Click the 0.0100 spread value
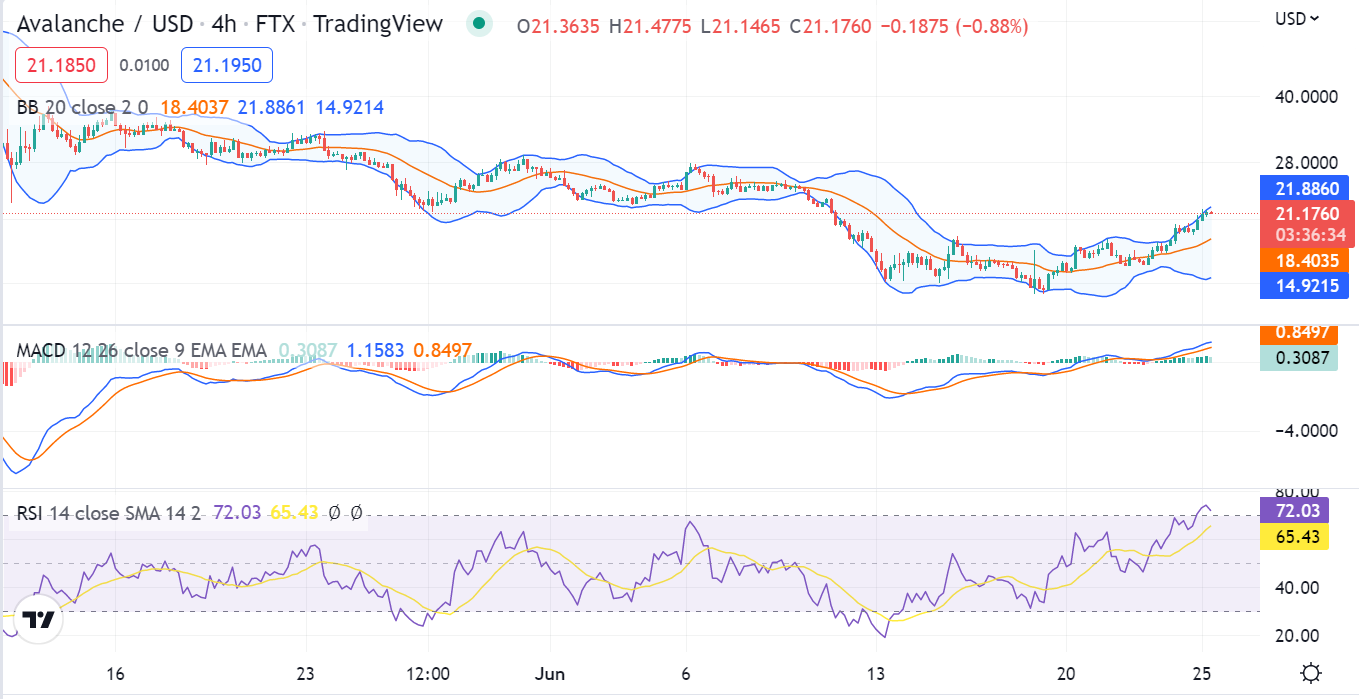 [144, 66]
